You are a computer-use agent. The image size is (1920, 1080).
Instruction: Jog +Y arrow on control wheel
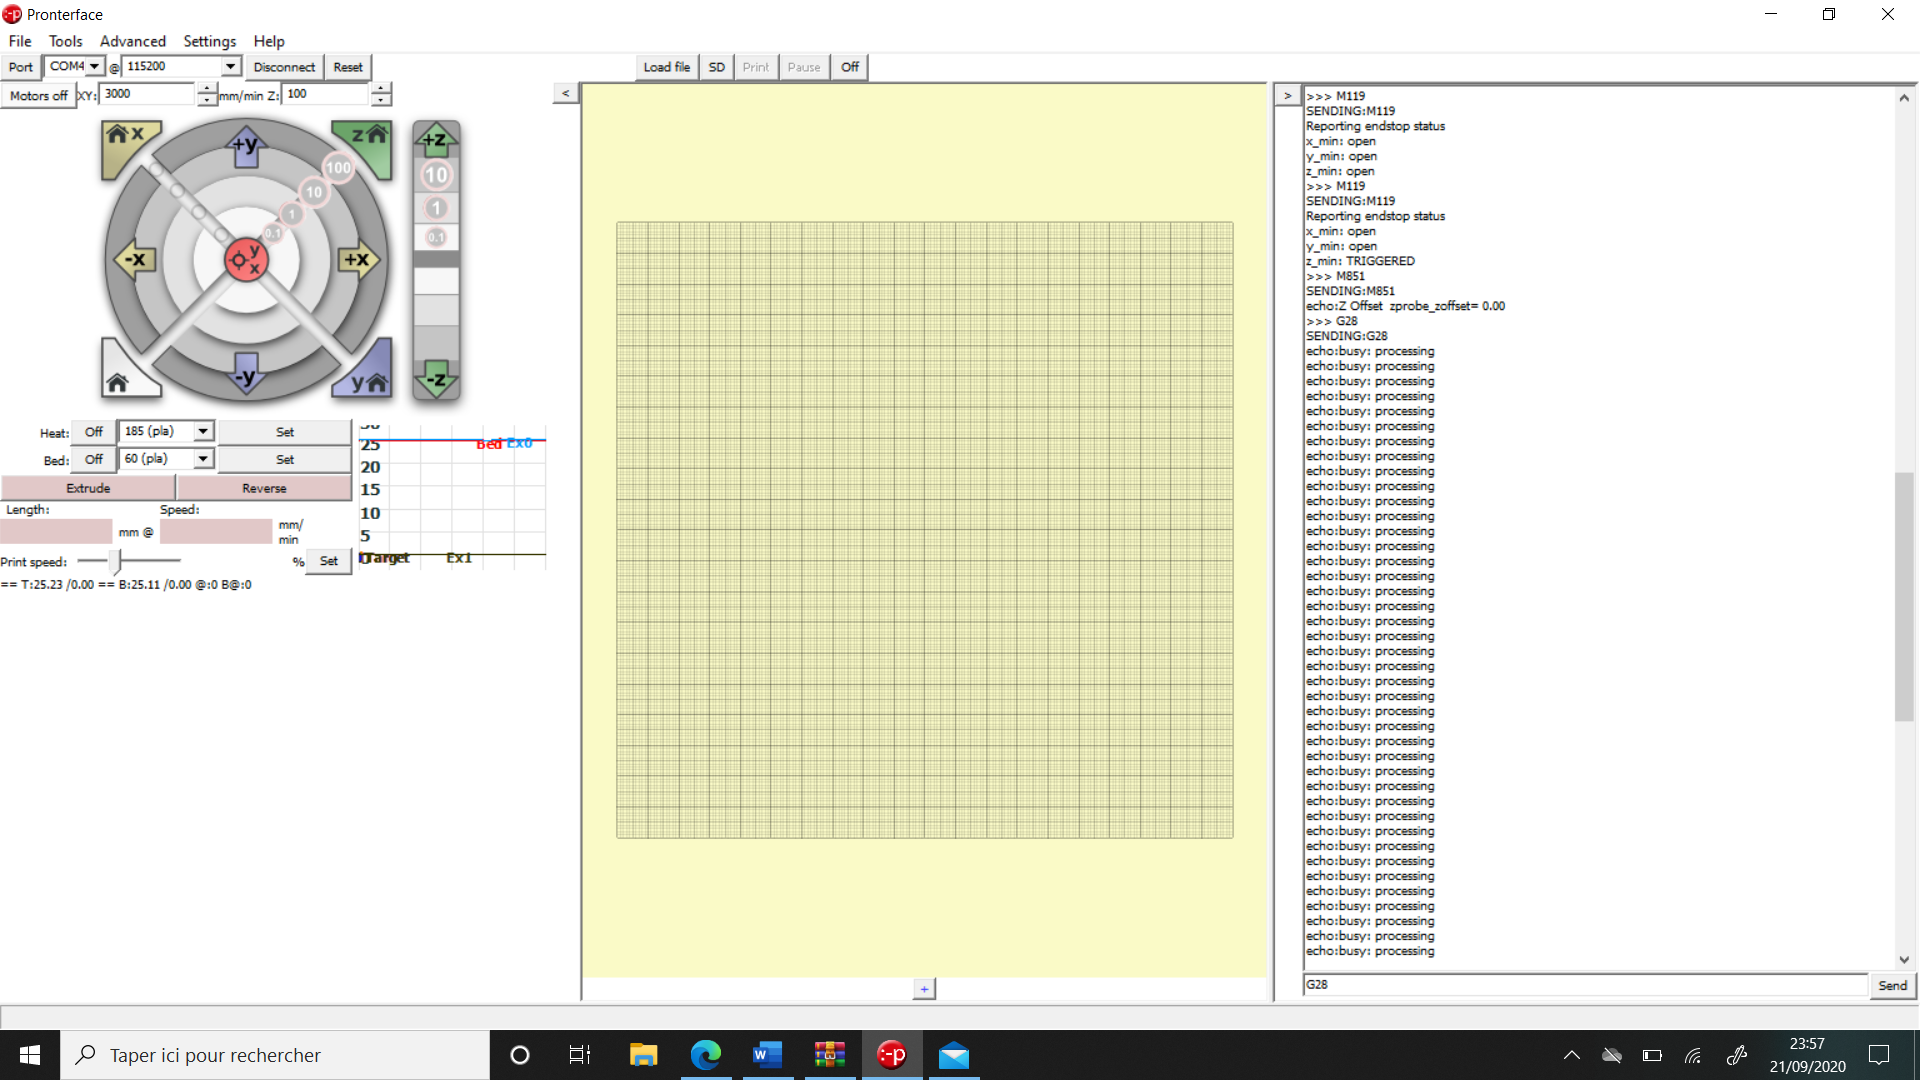[245, 146]
